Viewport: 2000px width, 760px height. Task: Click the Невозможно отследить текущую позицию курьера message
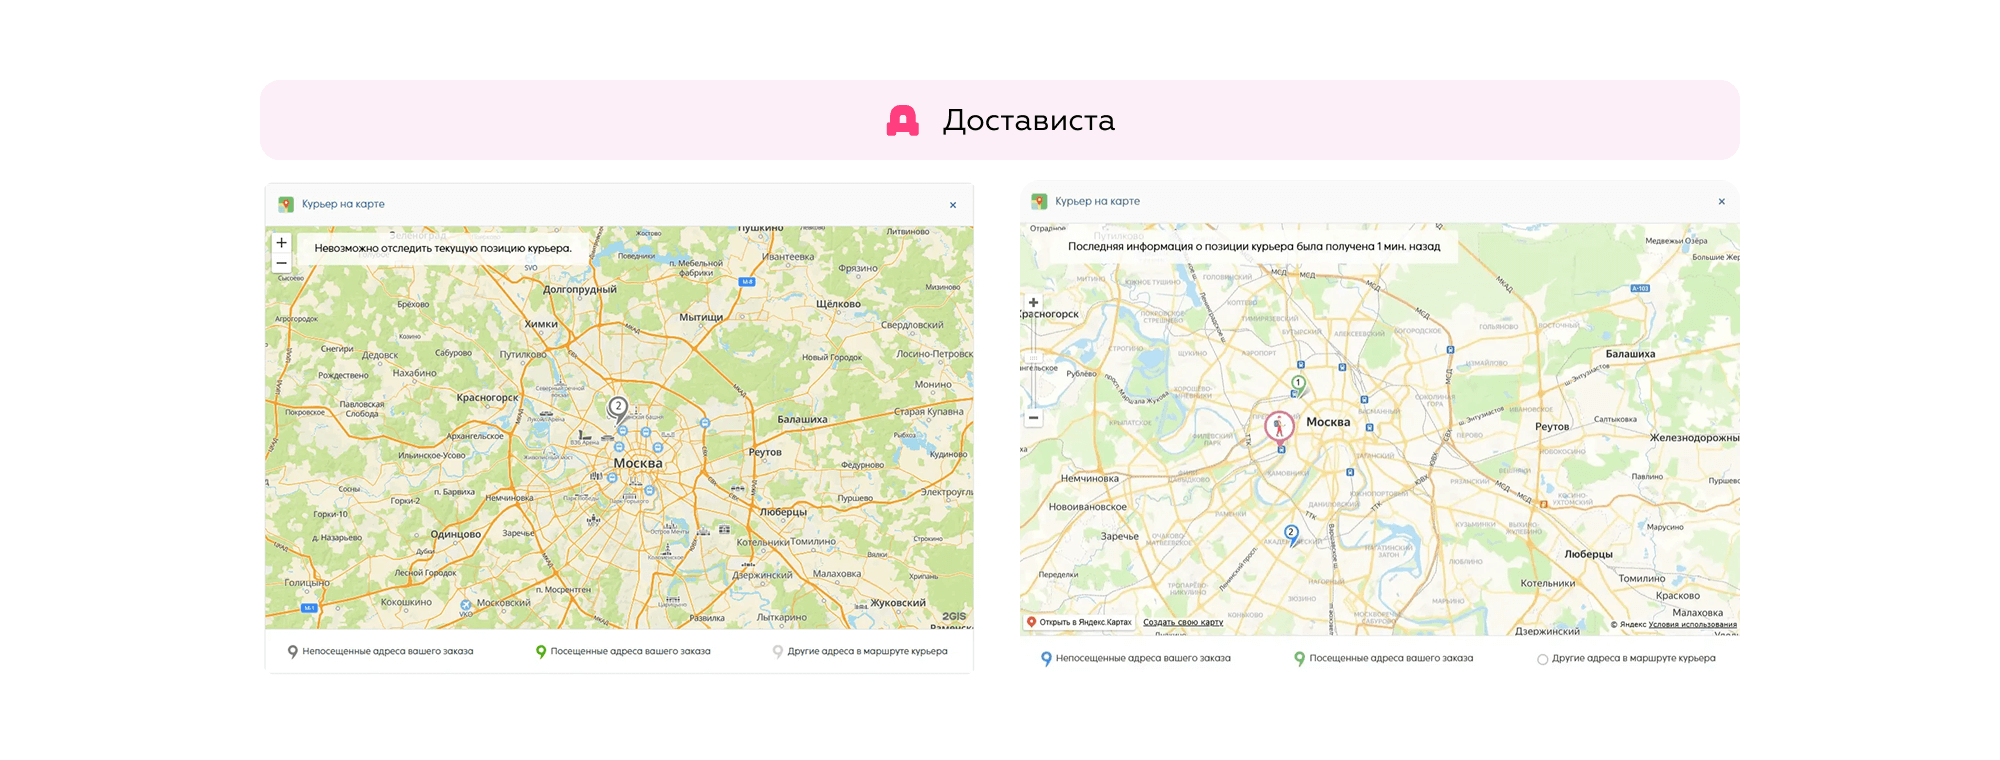443,249
